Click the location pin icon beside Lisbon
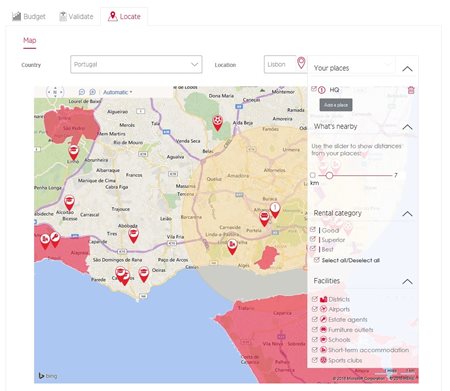 coord(301,63)
